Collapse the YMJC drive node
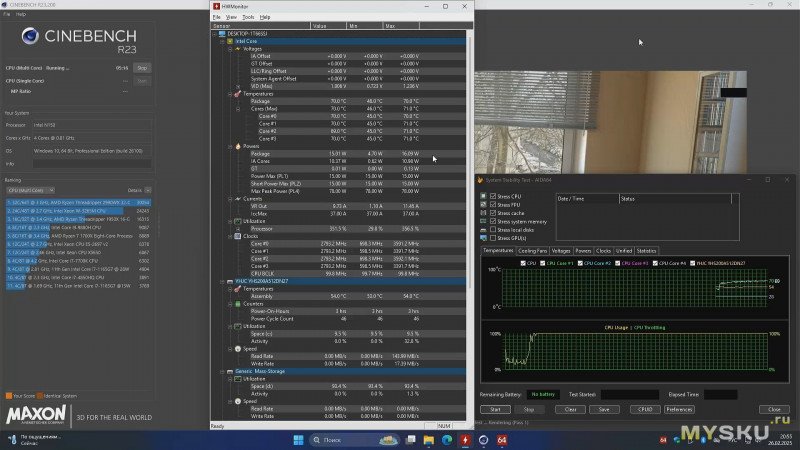The width and height of the screenshot is (800, 450). (x=222, y=281)
